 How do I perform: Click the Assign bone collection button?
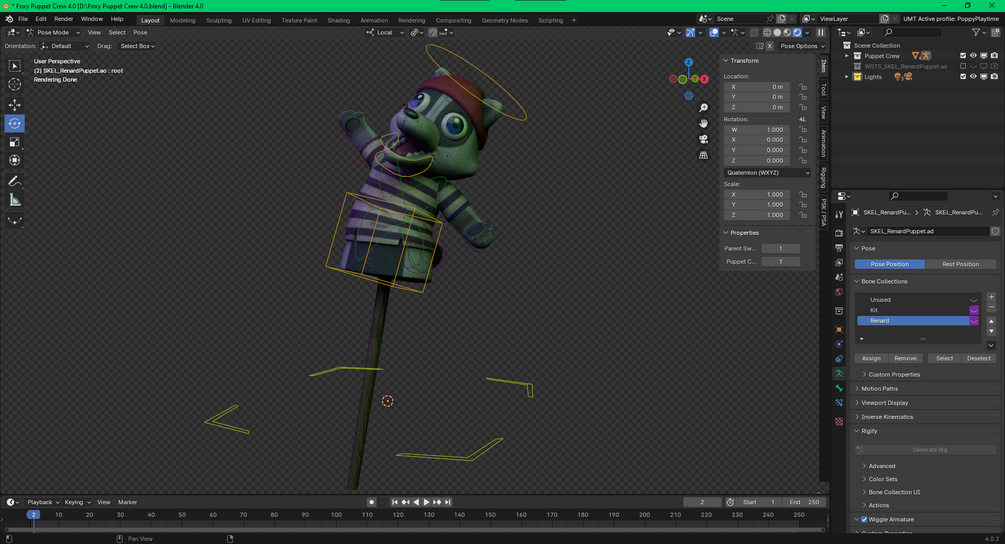[870, 358]
